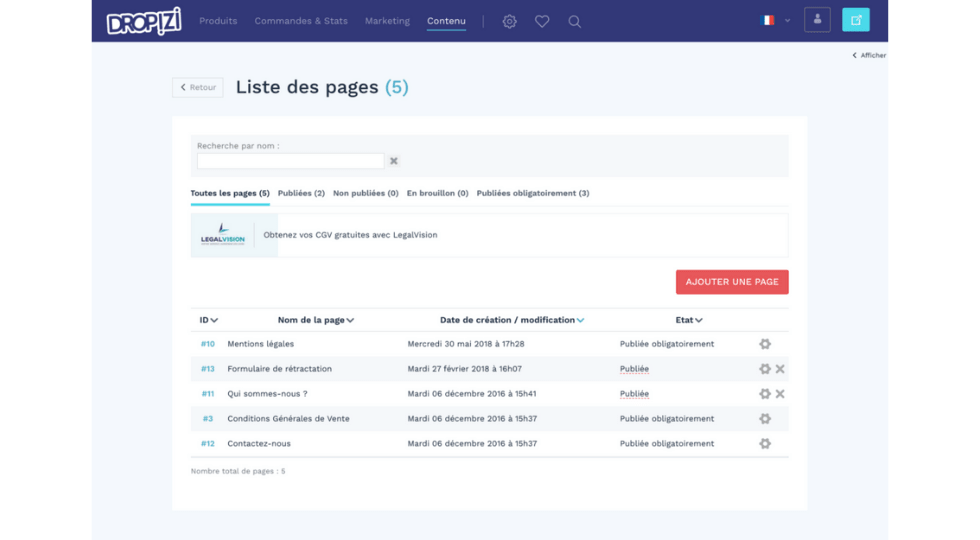Click date Mardi 27 février 2018 à 16h07
980x540 pixels.
[464, 369]
